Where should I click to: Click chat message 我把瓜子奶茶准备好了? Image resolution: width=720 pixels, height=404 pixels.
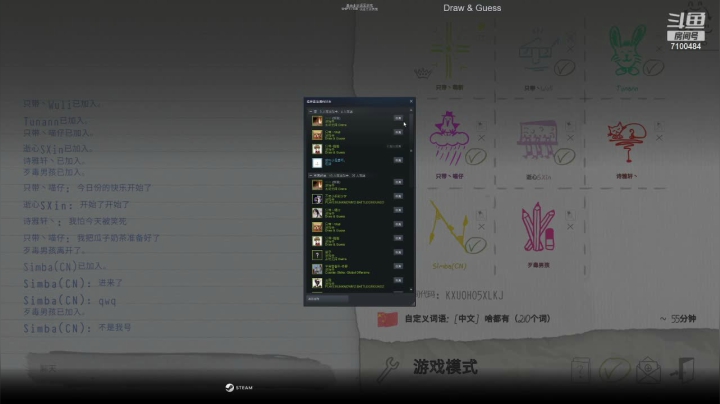click(118, 238)
